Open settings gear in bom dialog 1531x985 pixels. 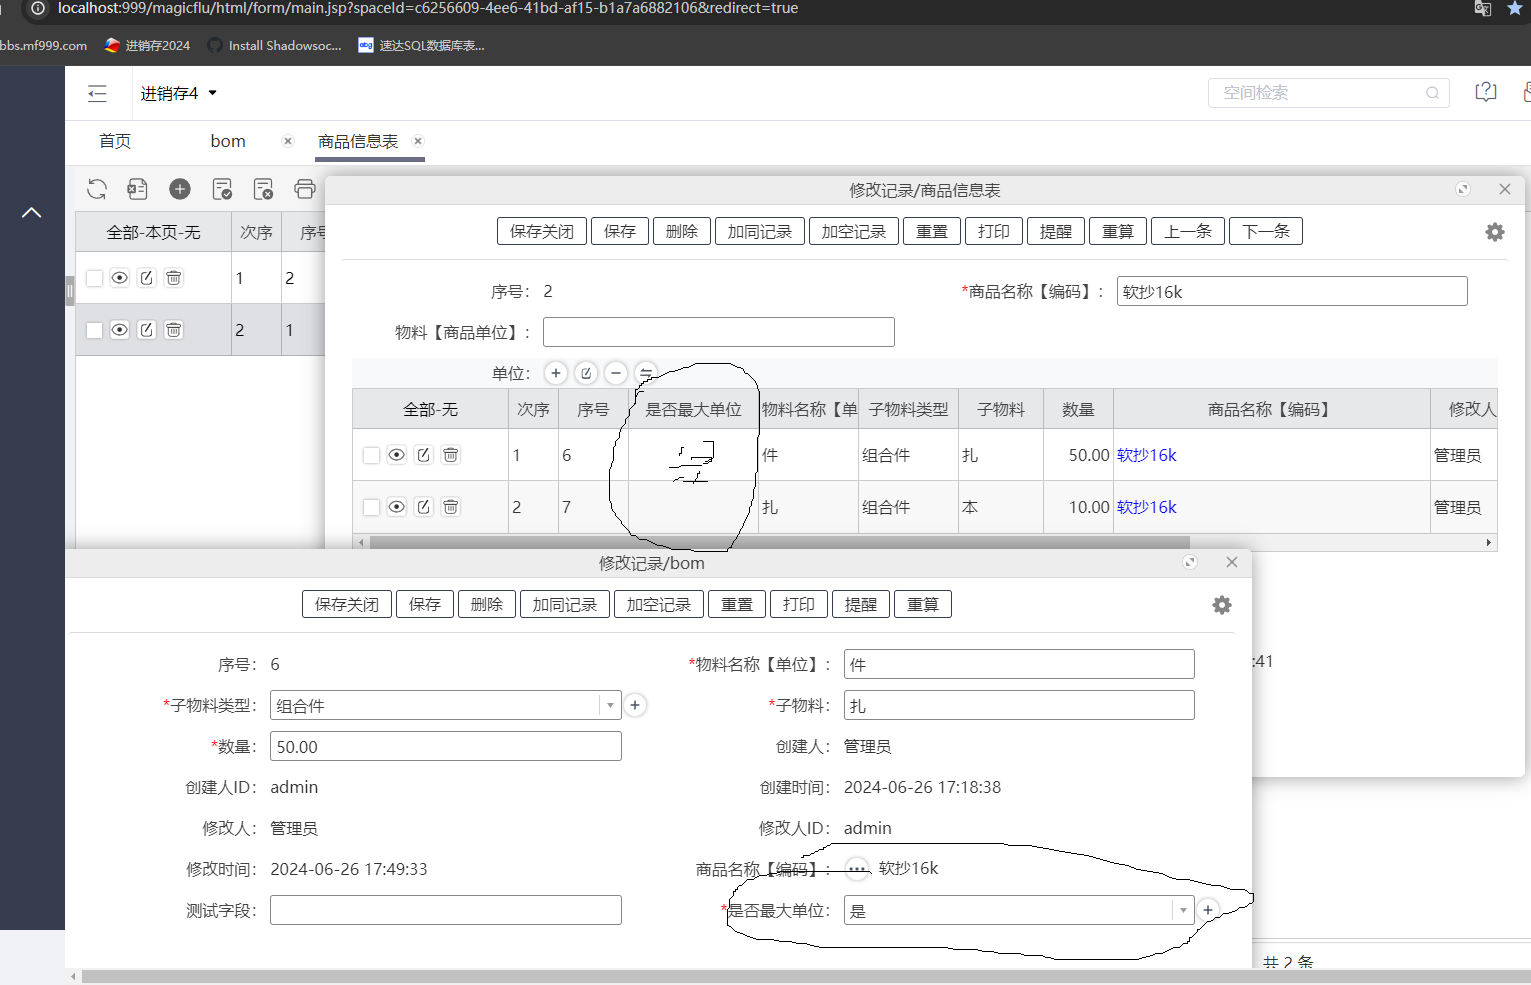point(1222,605)
